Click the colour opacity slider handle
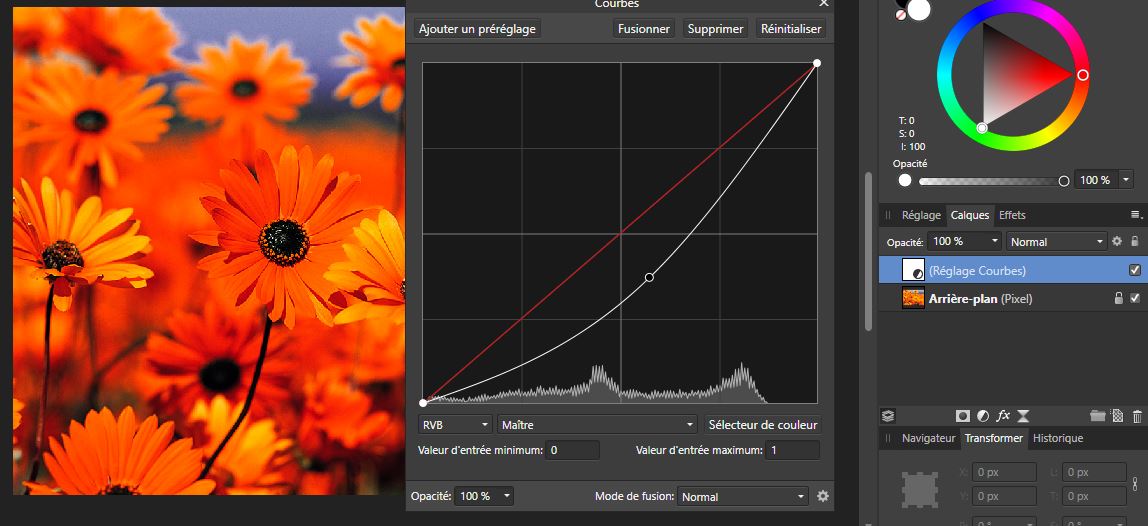The image size is (1148, 526). point(1064,180)
